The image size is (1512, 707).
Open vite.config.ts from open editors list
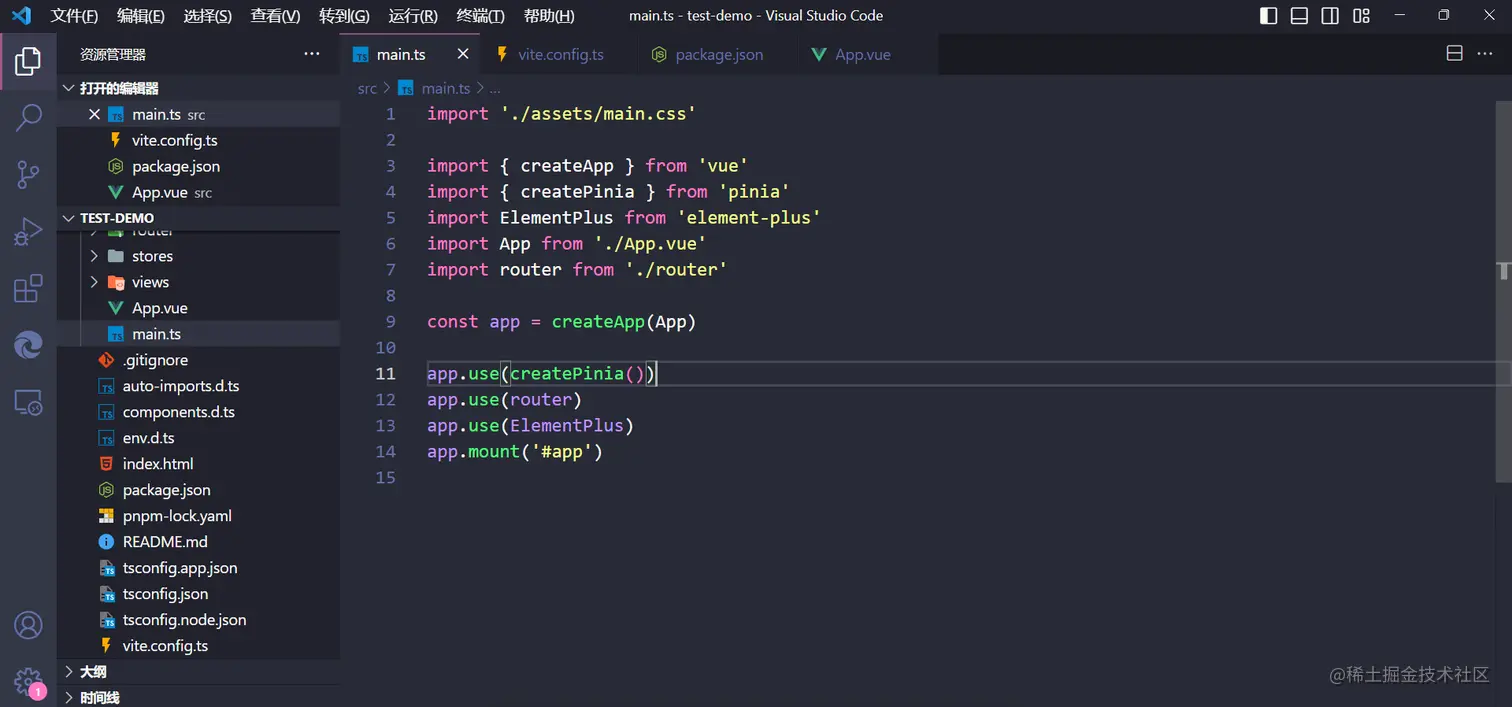pyautogui.click(x=198, y=141)
